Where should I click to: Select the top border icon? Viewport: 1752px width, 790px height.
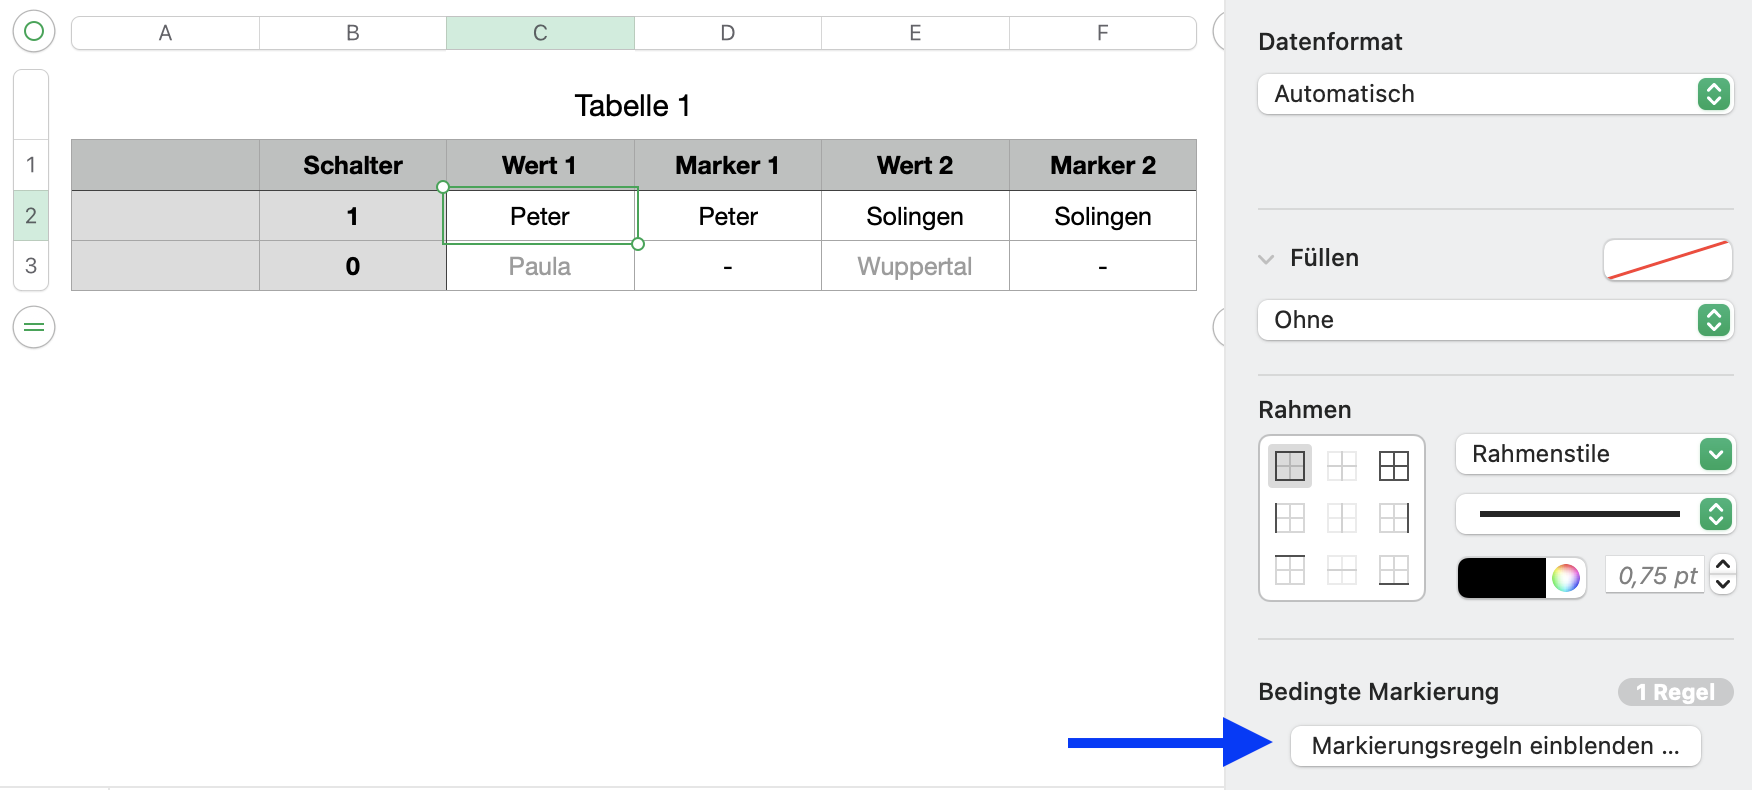(1290, 570)
